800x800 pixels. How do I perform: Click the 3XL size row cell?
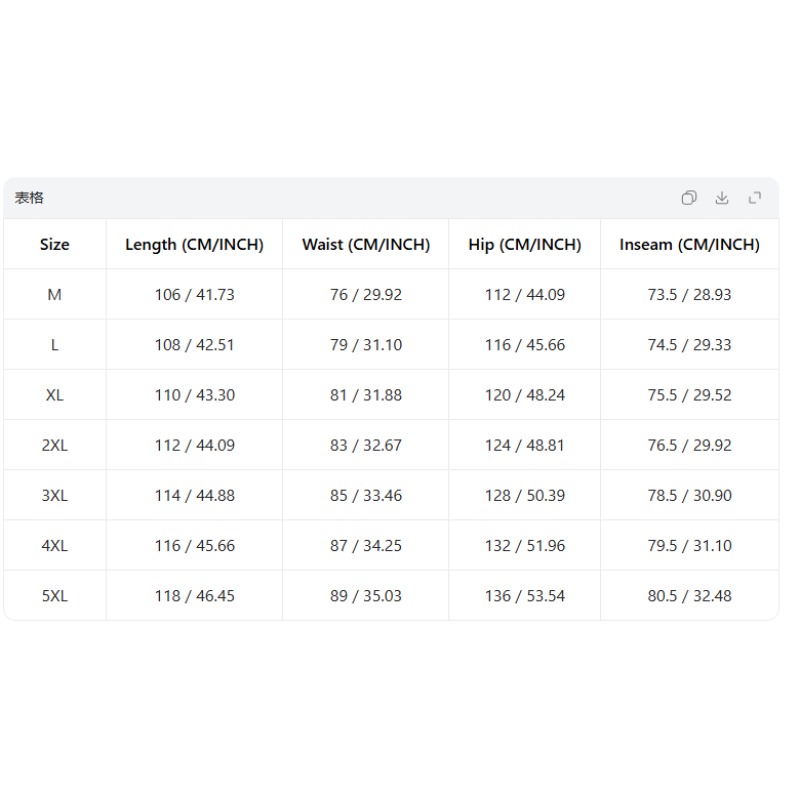pos(55,495)
